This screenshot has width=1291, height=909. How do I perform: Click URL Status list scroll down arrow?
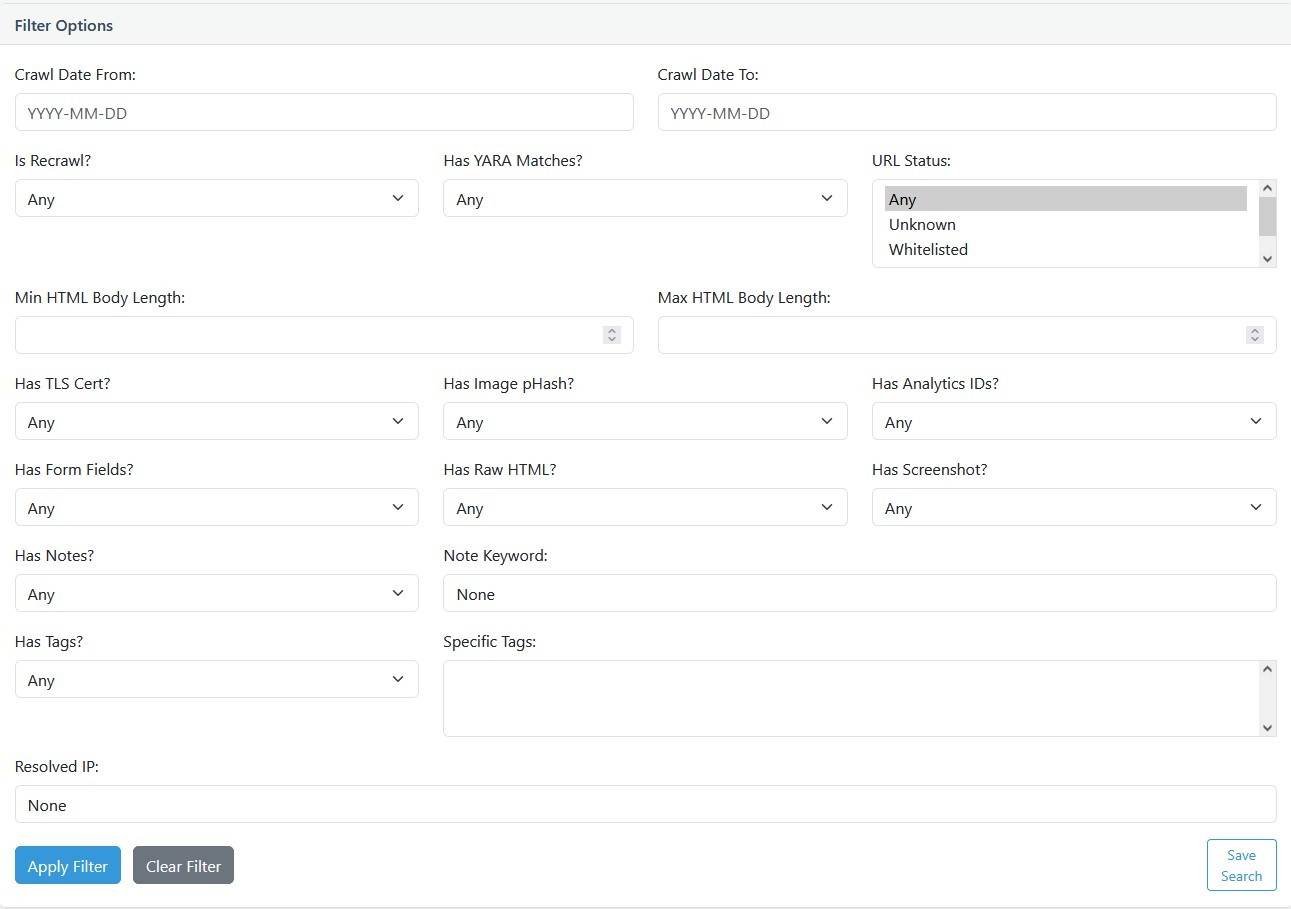pos(1268,259)
